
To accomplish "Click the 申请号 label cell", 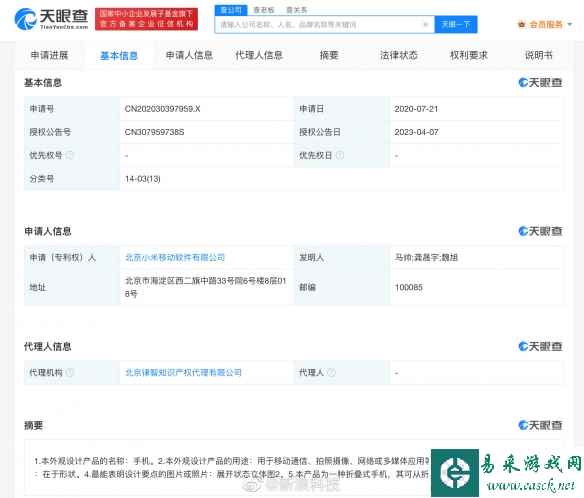I will (x=72, y=109).
